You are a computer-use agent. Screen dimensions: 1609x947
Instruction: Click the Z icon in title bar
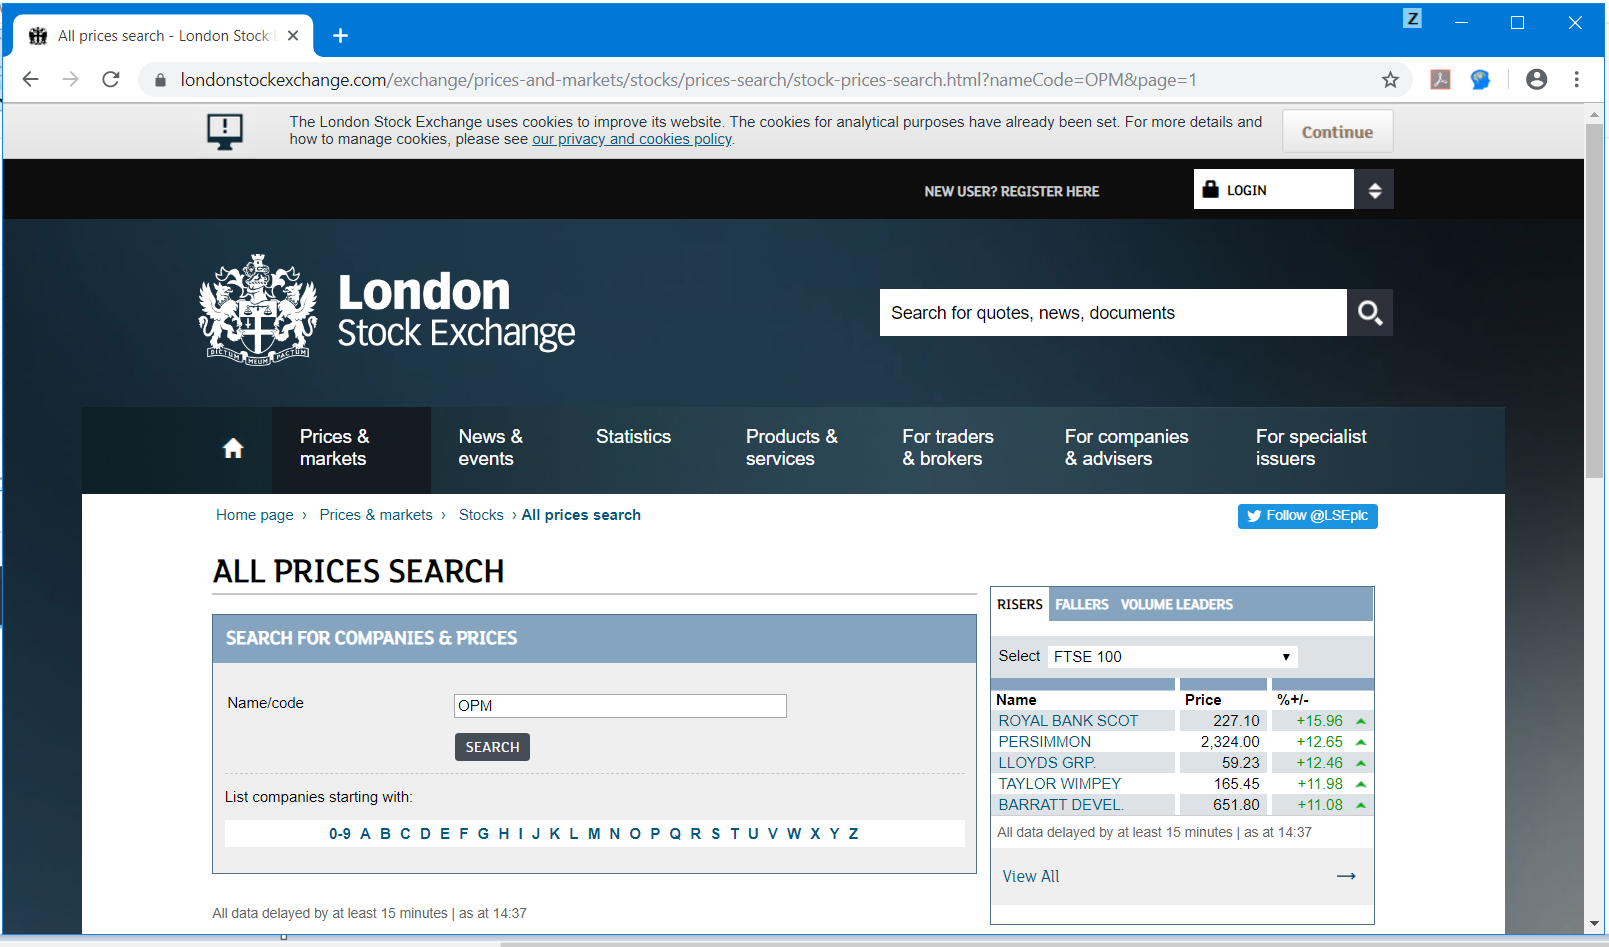pyautogui.click(x=1412, y=18)
